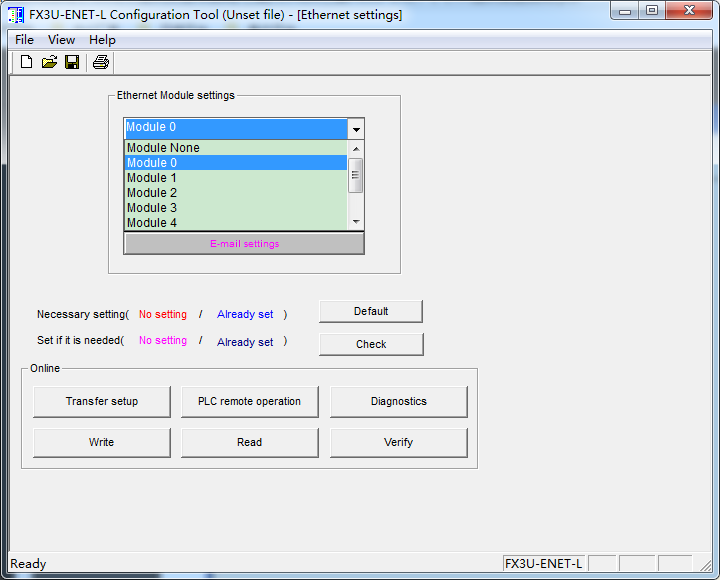
Task: Click 'Already set' beside Necessary setting
Action: coord(245,314)
